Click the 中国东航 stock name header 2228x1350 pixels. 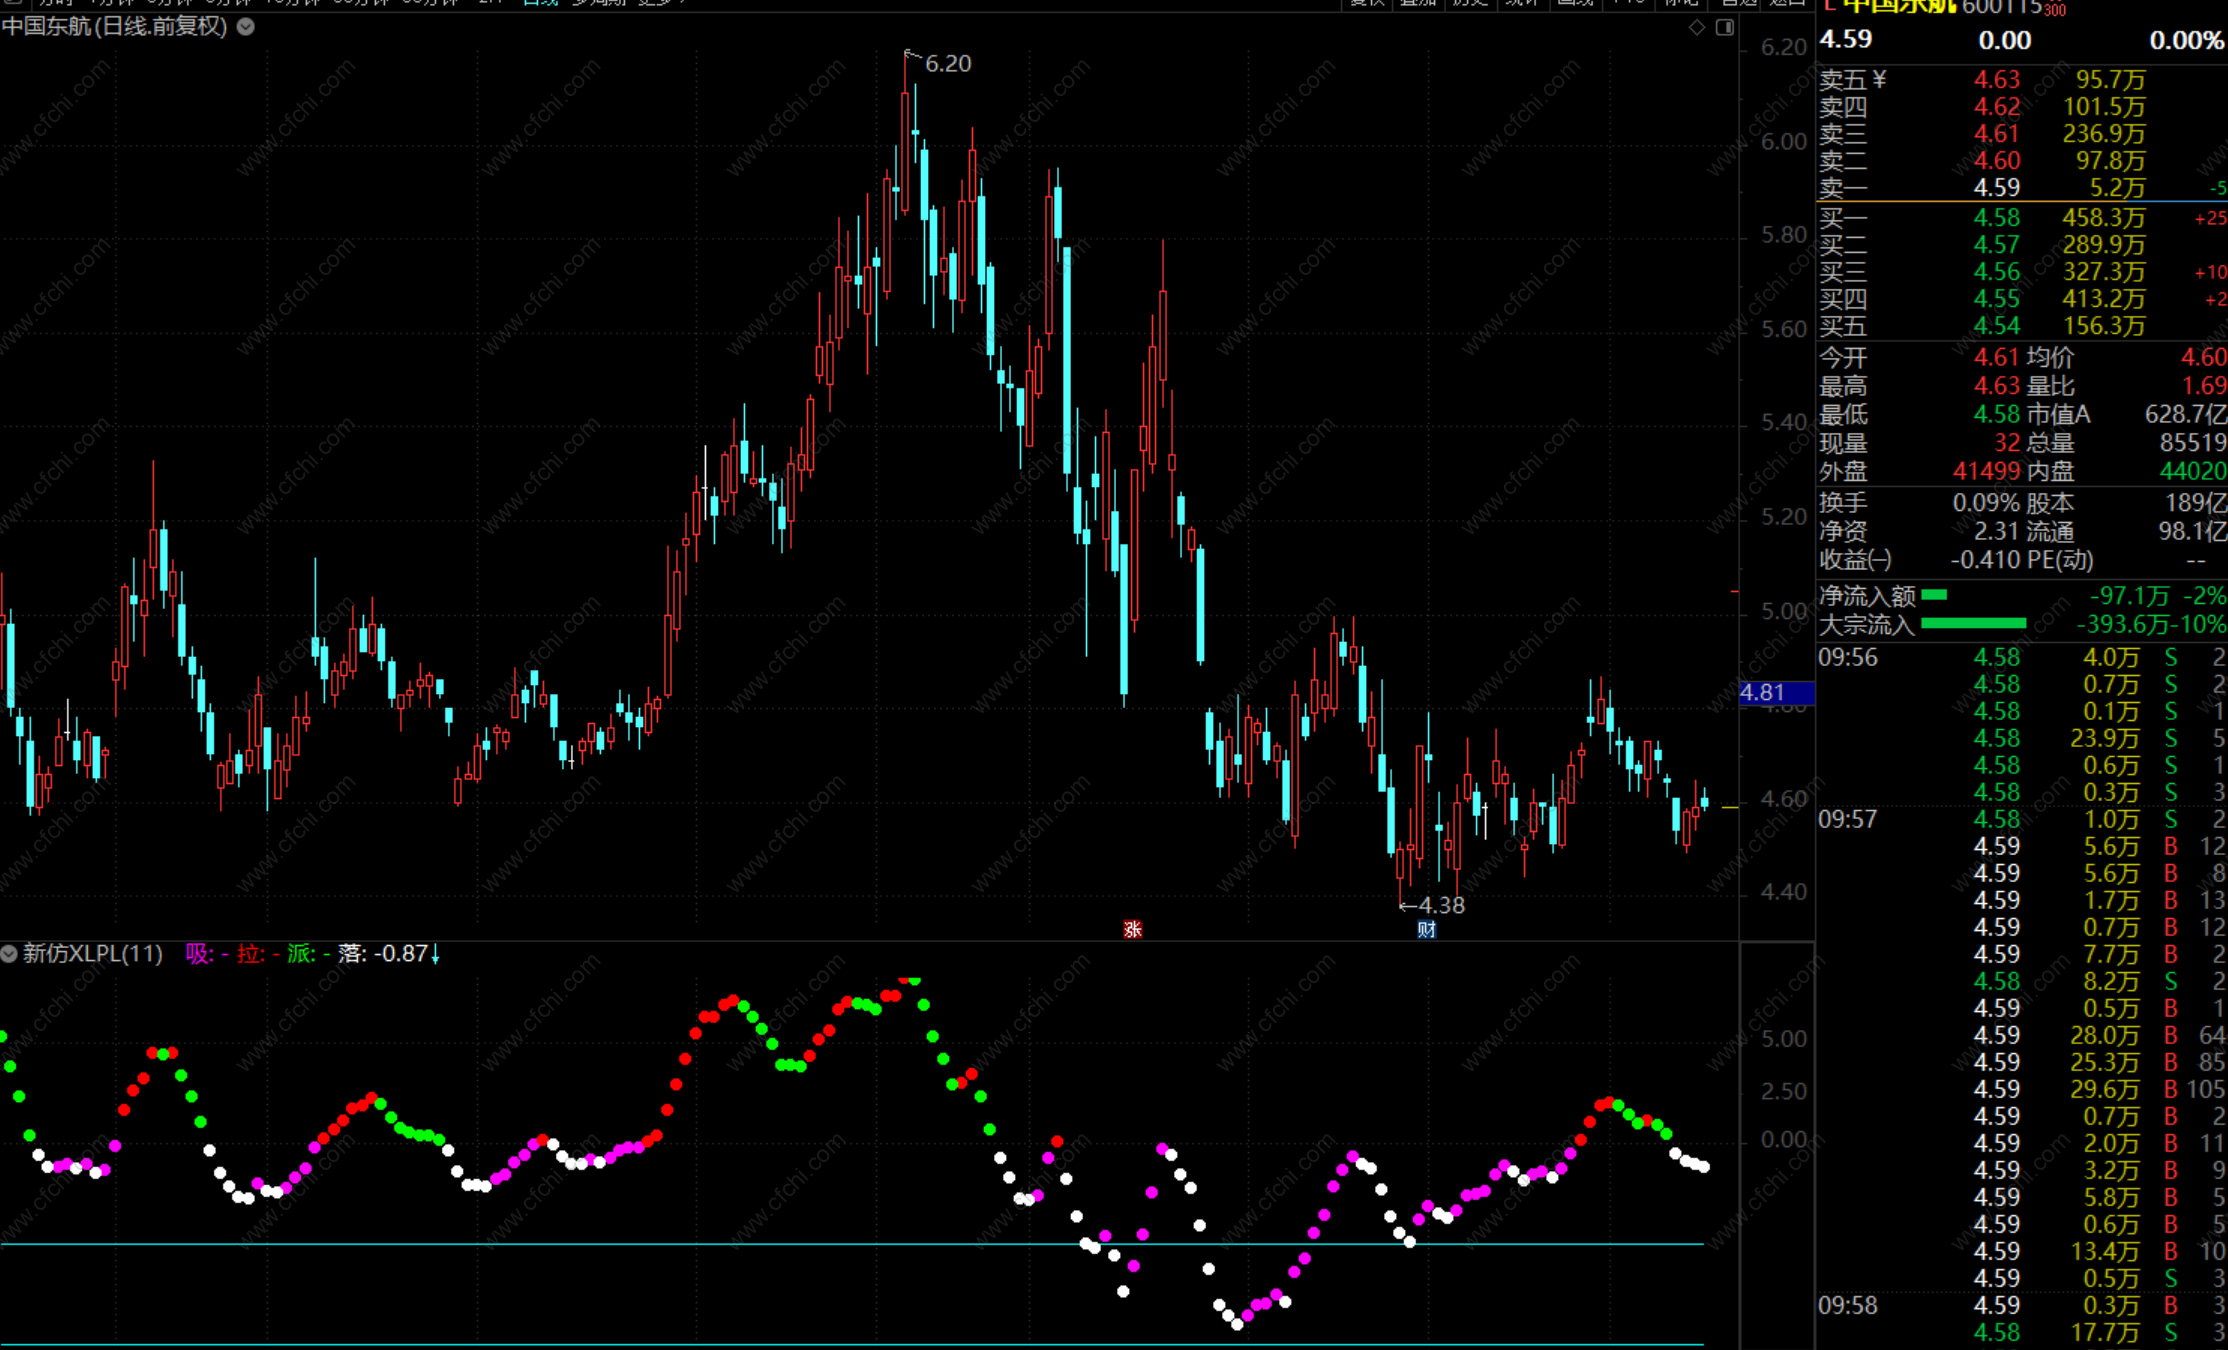coord(1899,6)
